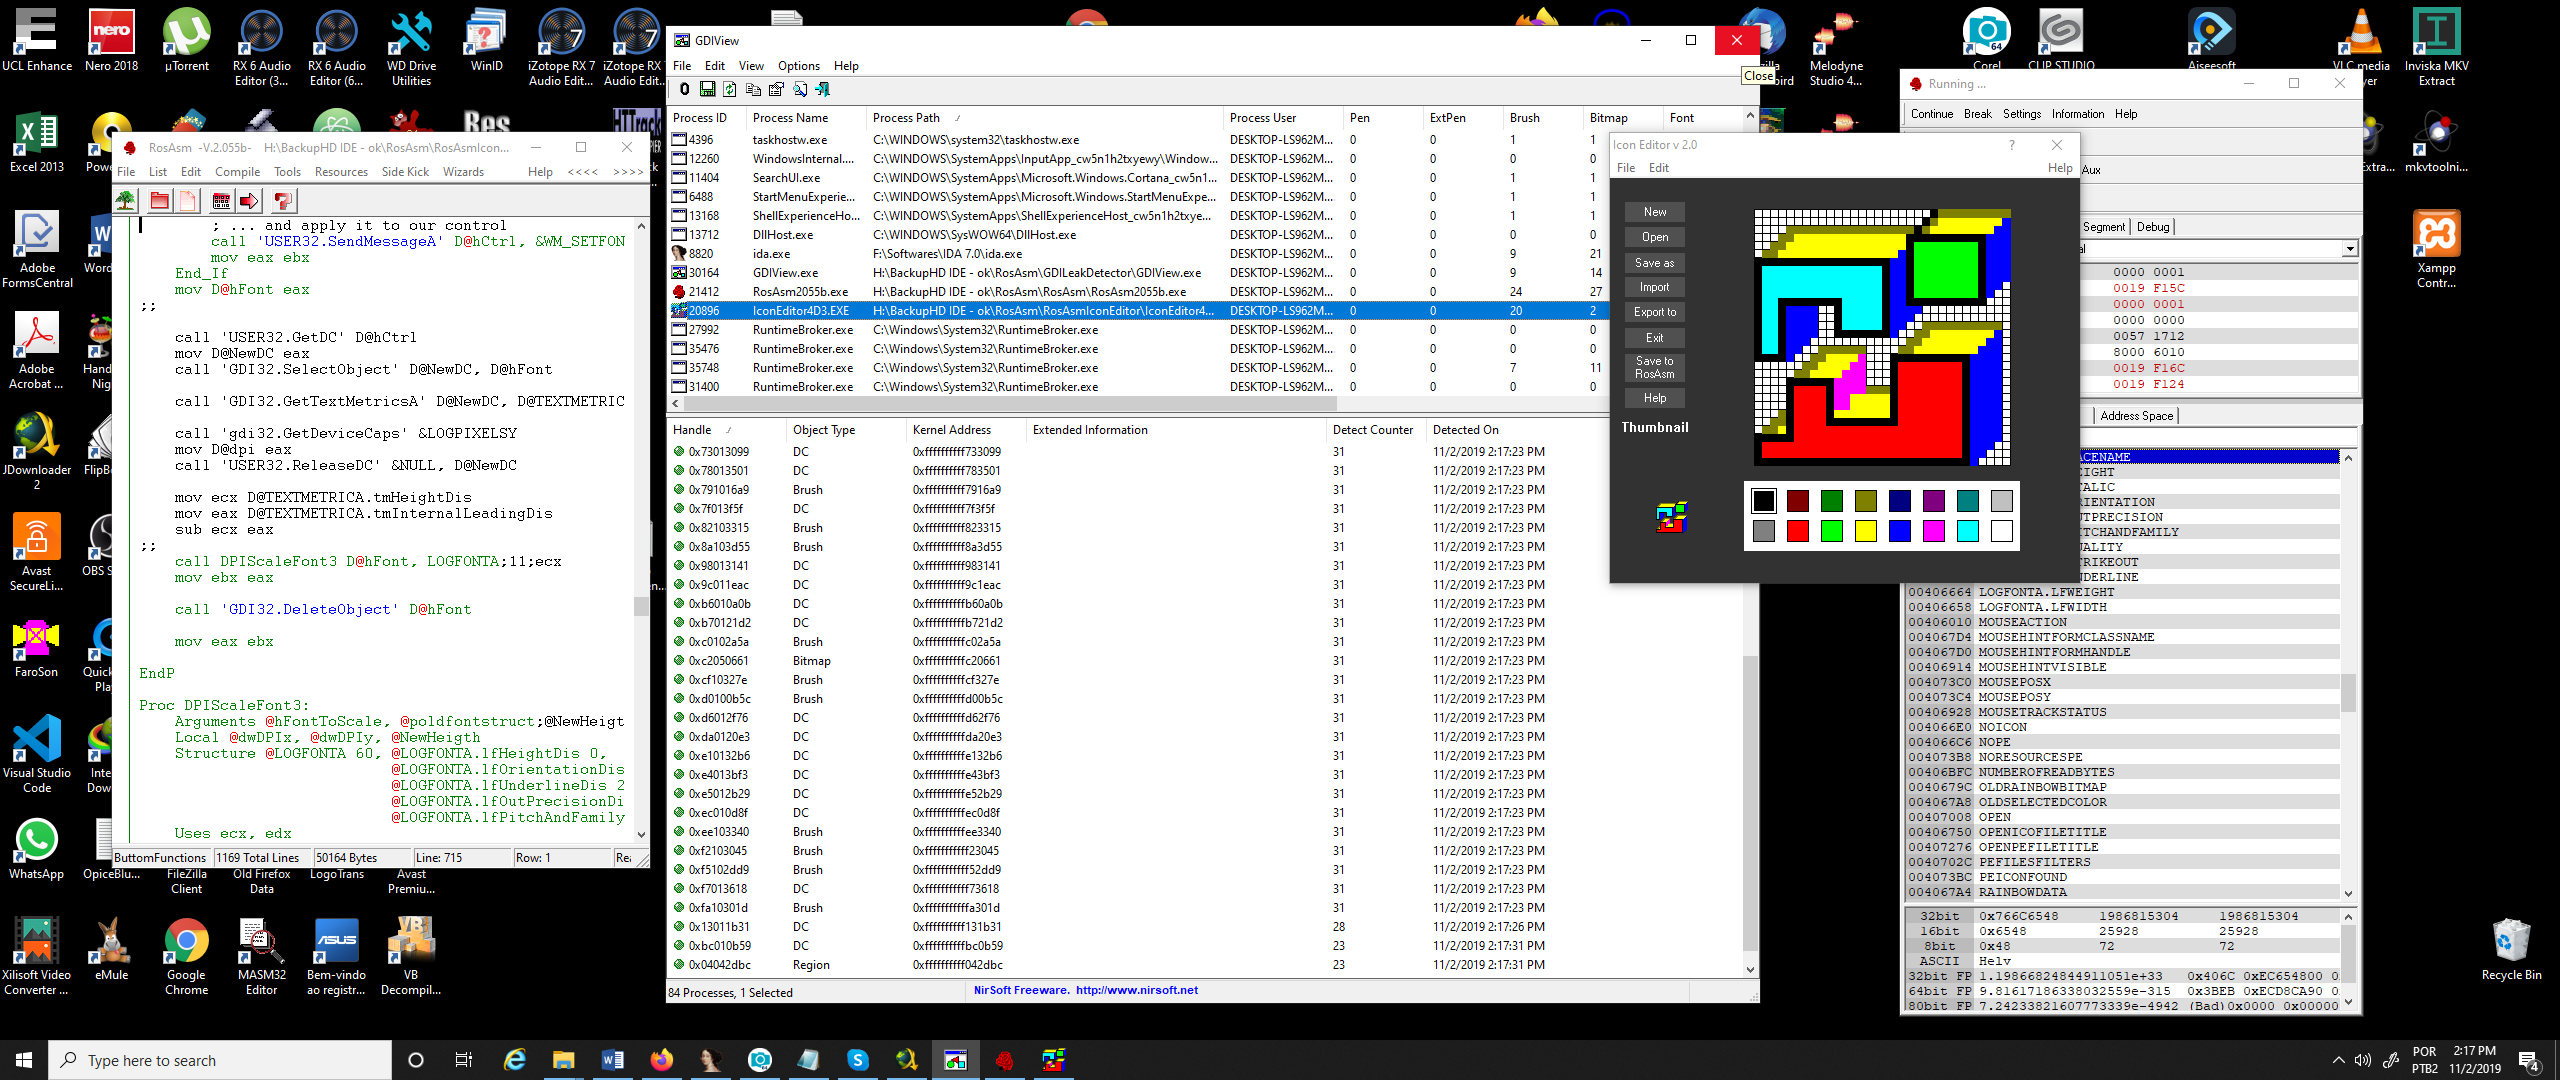The image size is (2560, 1080).
Task: Click the refresh icon in GDIView toolbar
Action: [730, 90]
